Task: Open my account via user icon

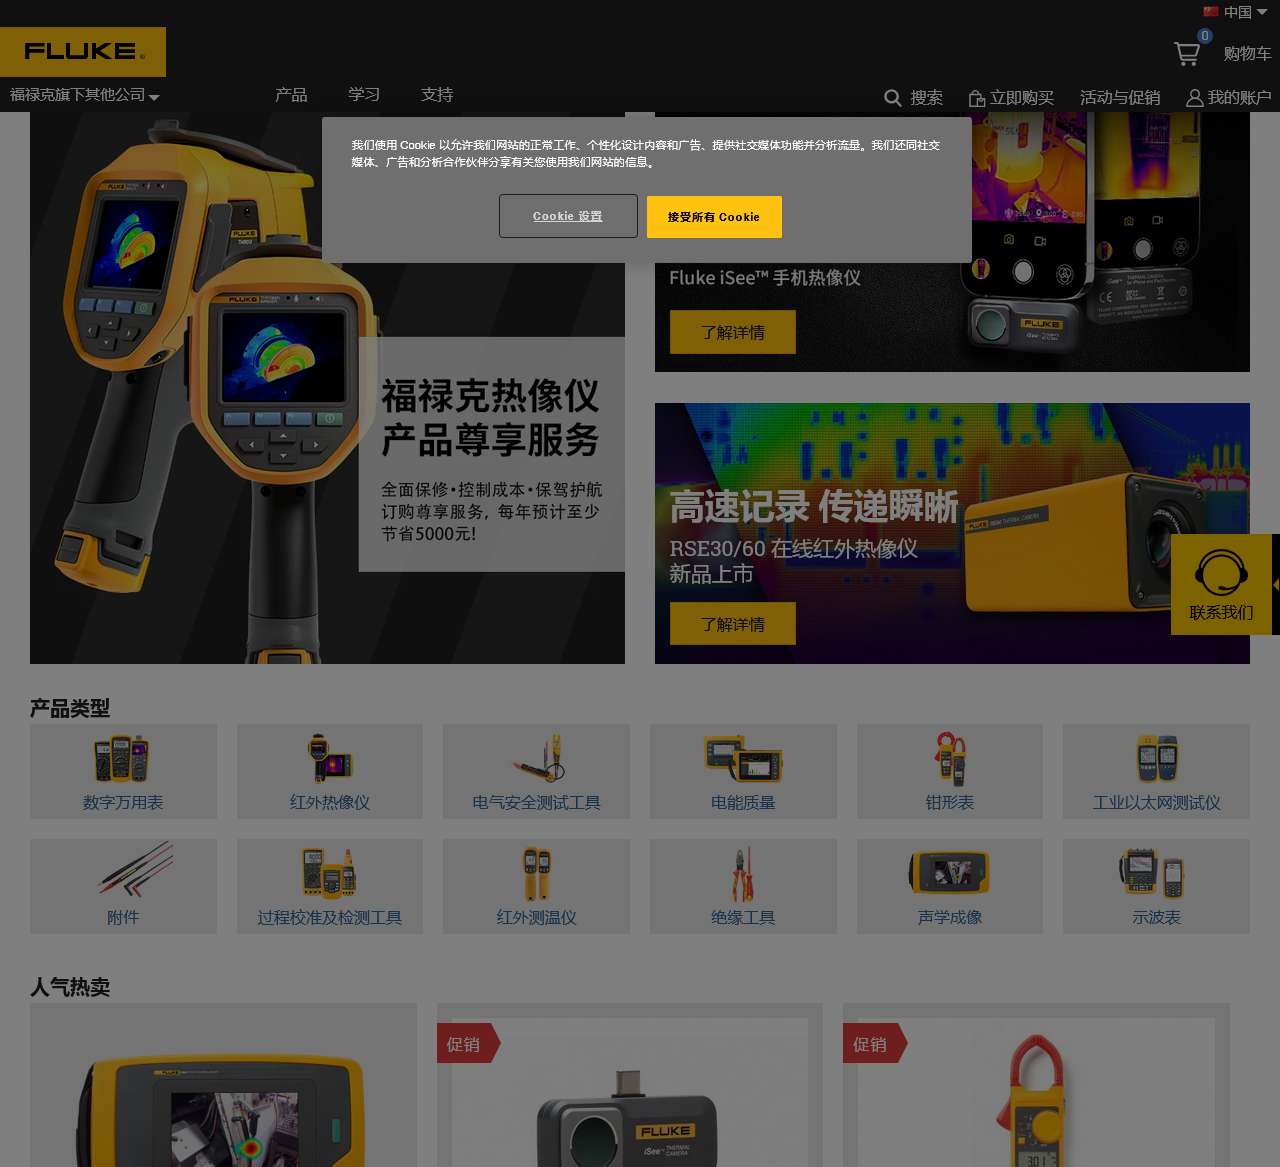Action: 1194,98
